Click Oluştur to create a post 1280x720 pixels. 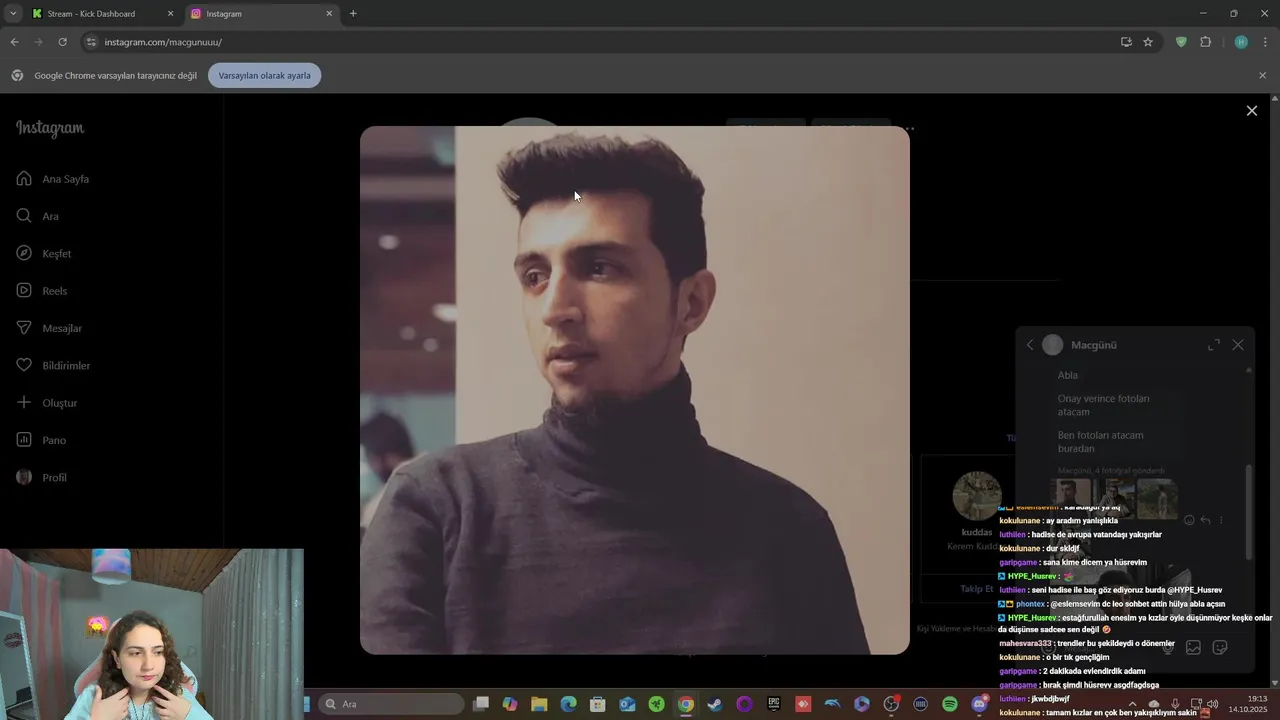[x=47, y=403]
